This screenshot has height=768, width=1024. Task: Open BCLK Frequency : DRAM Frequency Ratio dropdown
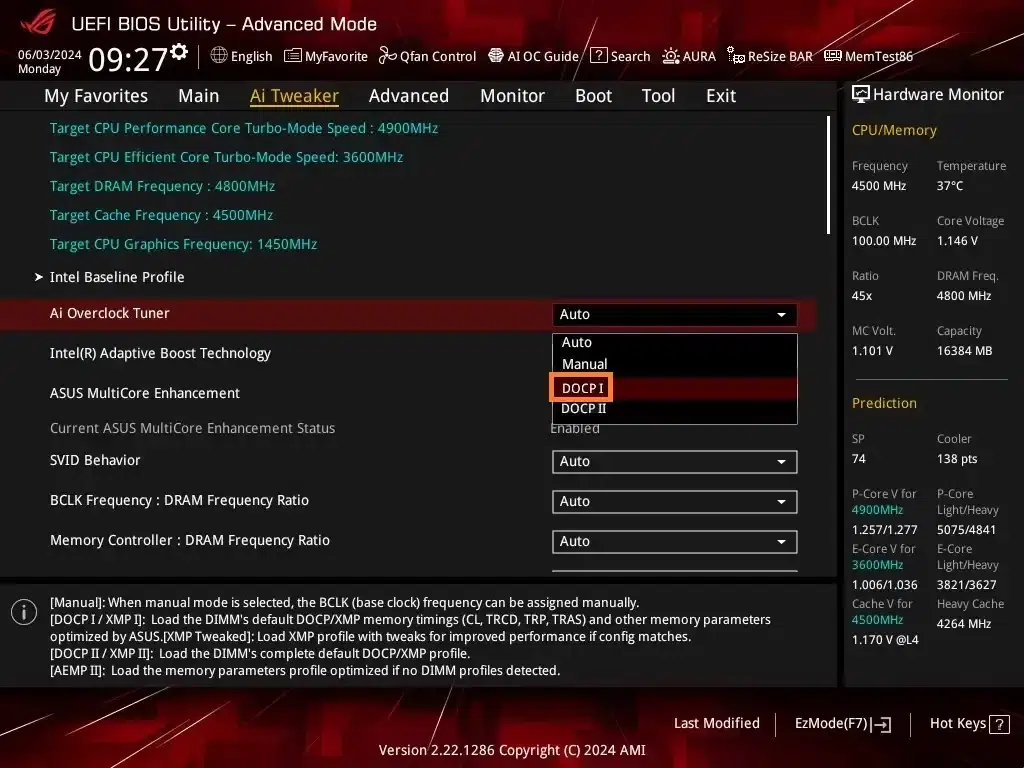(674, 502)
